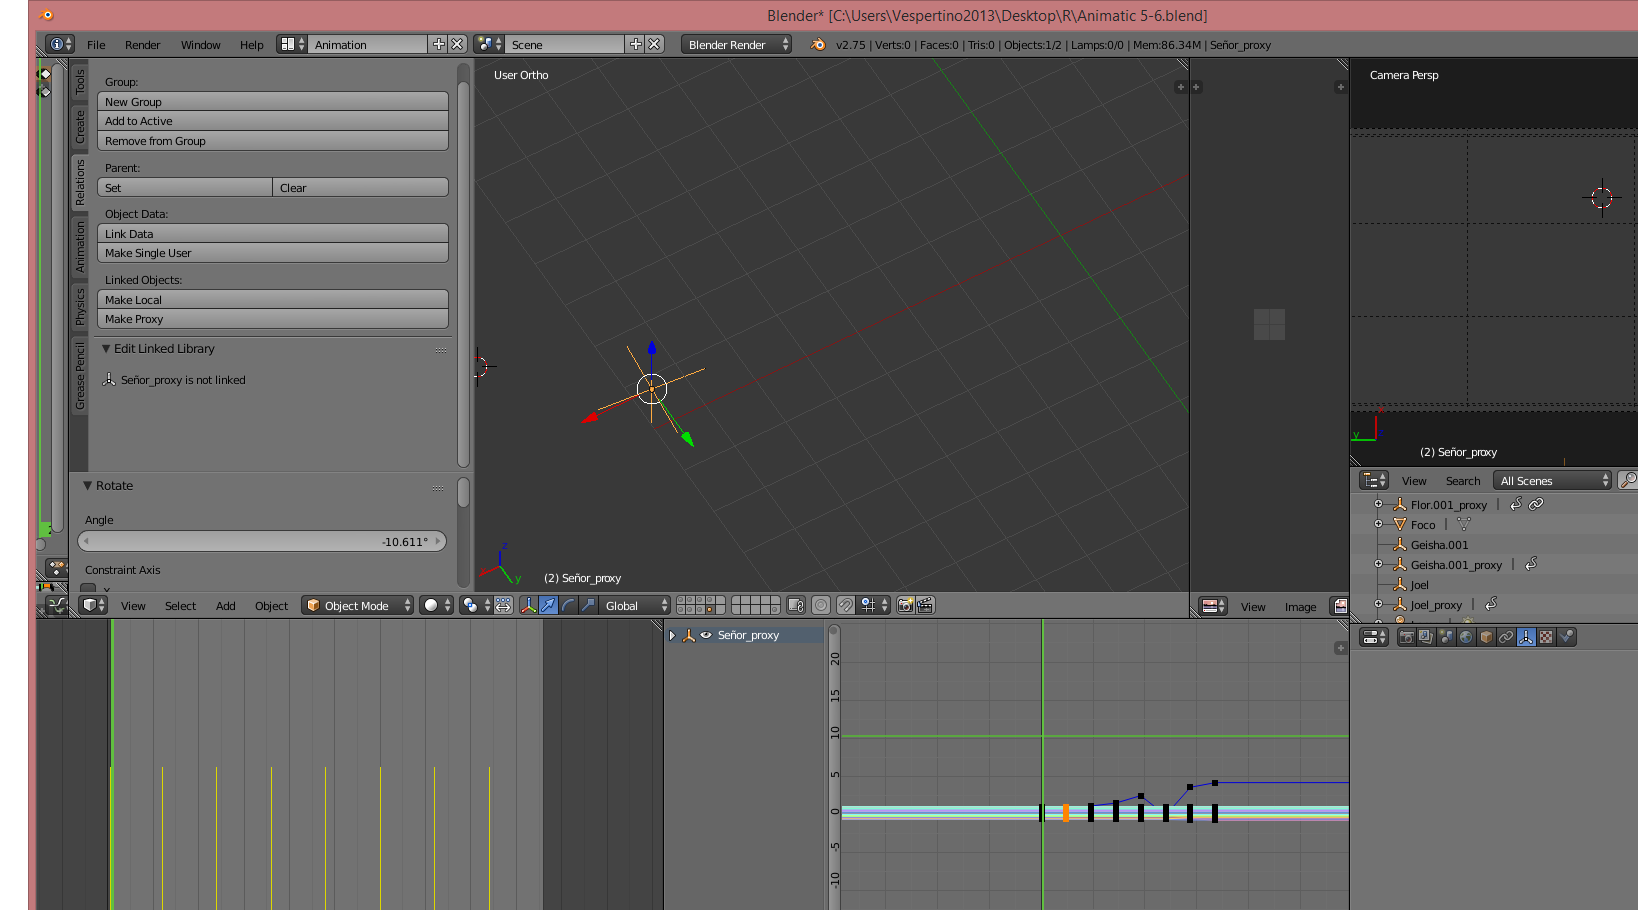Image resolution: width=1638 pixels, height=910 pixels.
Task: Open the Object Mode dropdown
Action: click(358, 606)
